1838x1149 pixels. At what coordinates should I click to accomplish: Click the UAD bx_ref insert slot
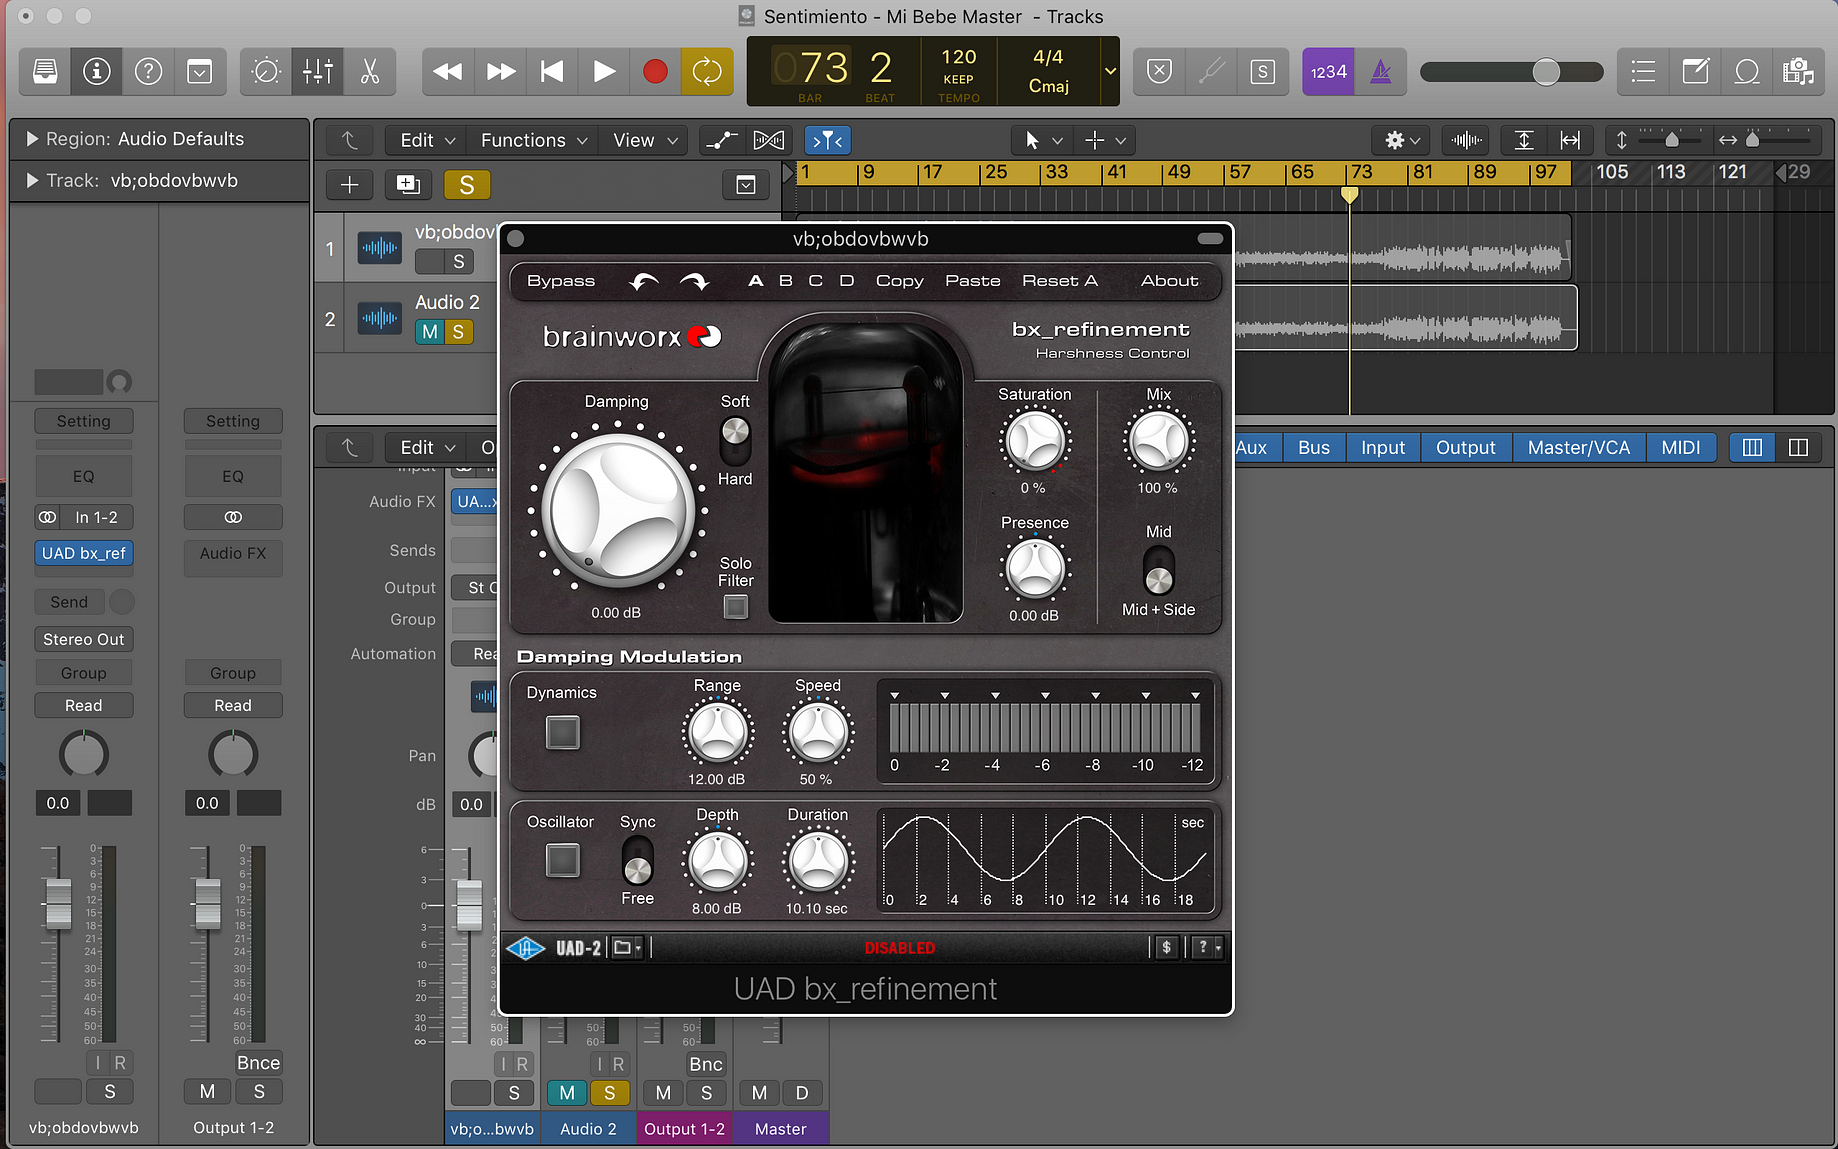click(x=84, y=554)
